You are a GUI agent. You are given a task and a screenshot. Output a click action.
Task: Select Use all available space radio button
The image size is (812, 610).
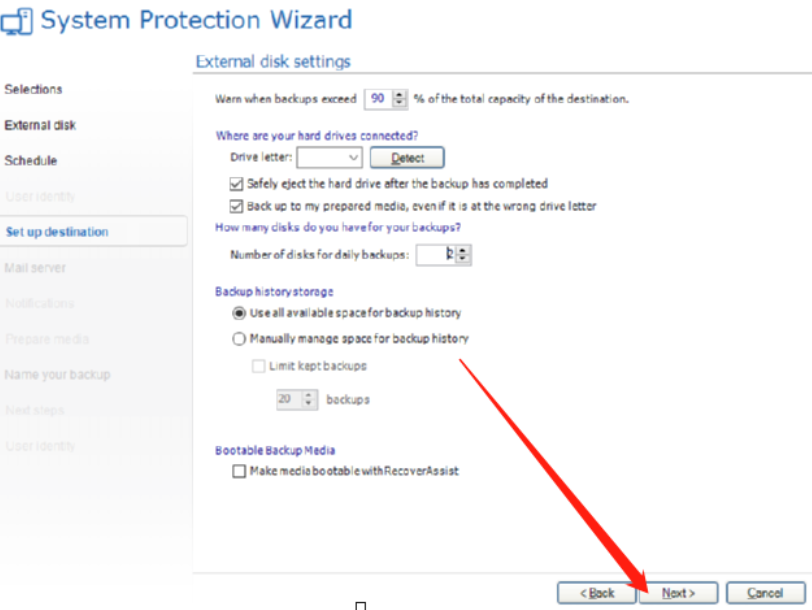pyautogui.click(x=239, y=313)
